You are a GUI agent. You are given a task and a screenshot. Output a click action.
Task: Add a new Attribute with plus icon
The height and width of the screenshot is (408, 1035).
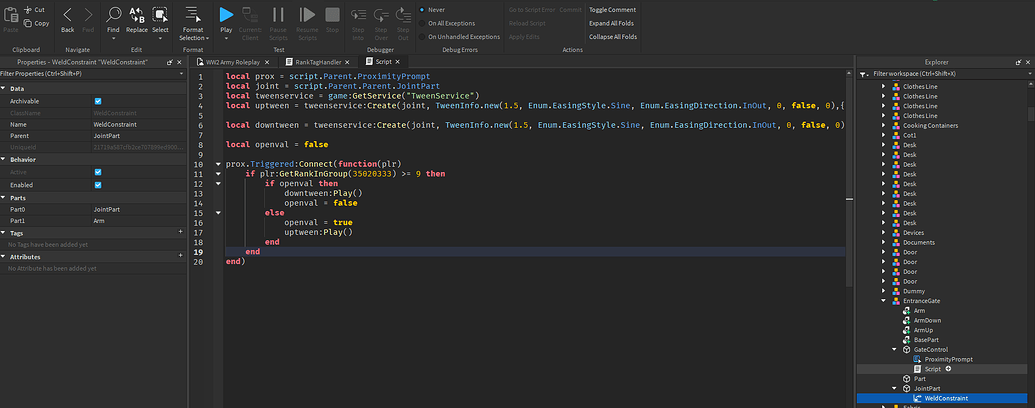181,255
